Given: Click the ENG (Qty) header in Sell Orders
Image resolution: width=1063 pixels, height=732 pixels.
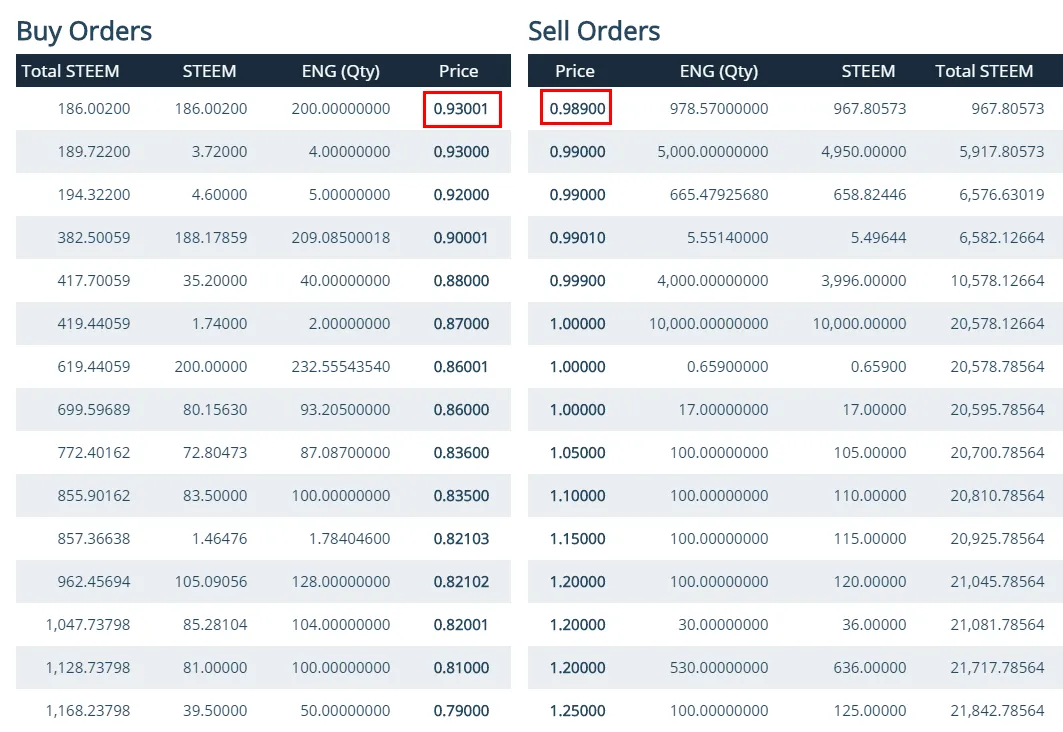Looking at the screenshot, I should click(719, 71).
